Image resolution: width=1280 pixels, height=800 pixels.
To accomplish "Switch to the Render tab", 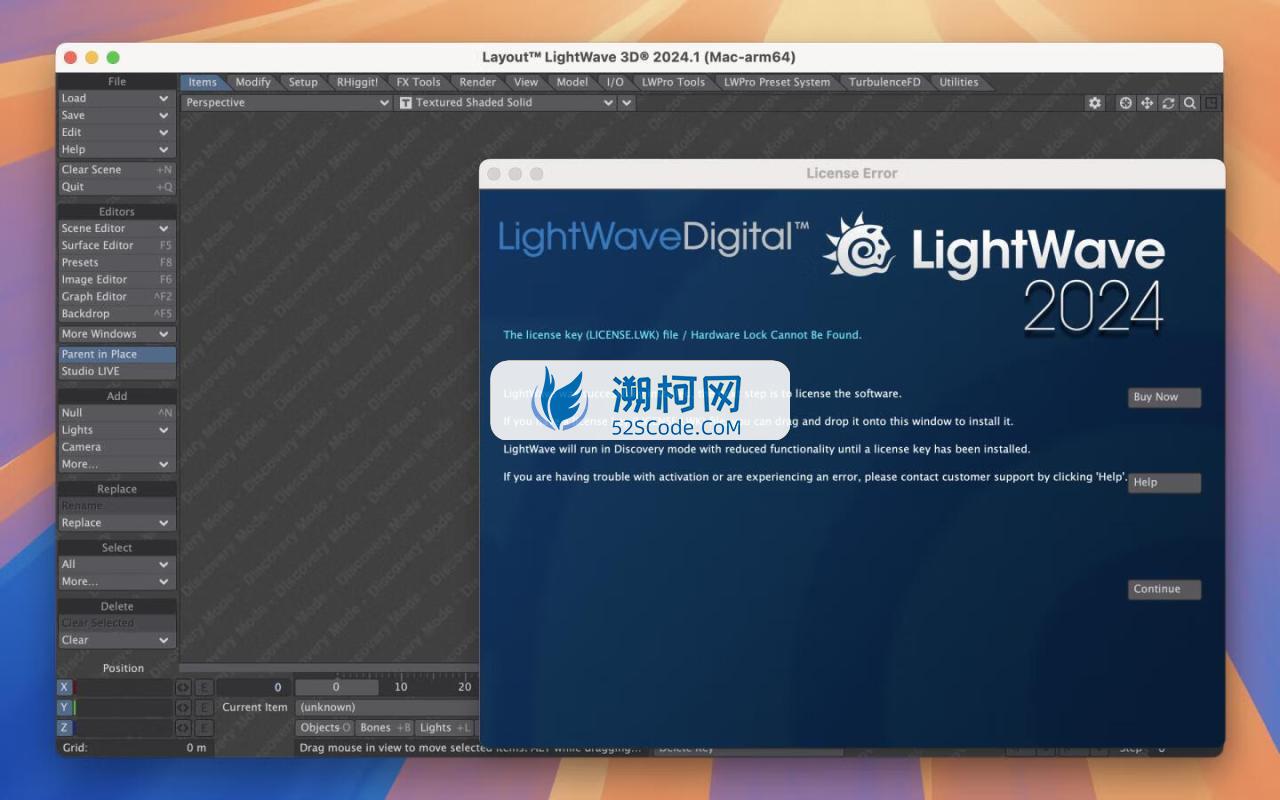I will click(x=478, y=82).
